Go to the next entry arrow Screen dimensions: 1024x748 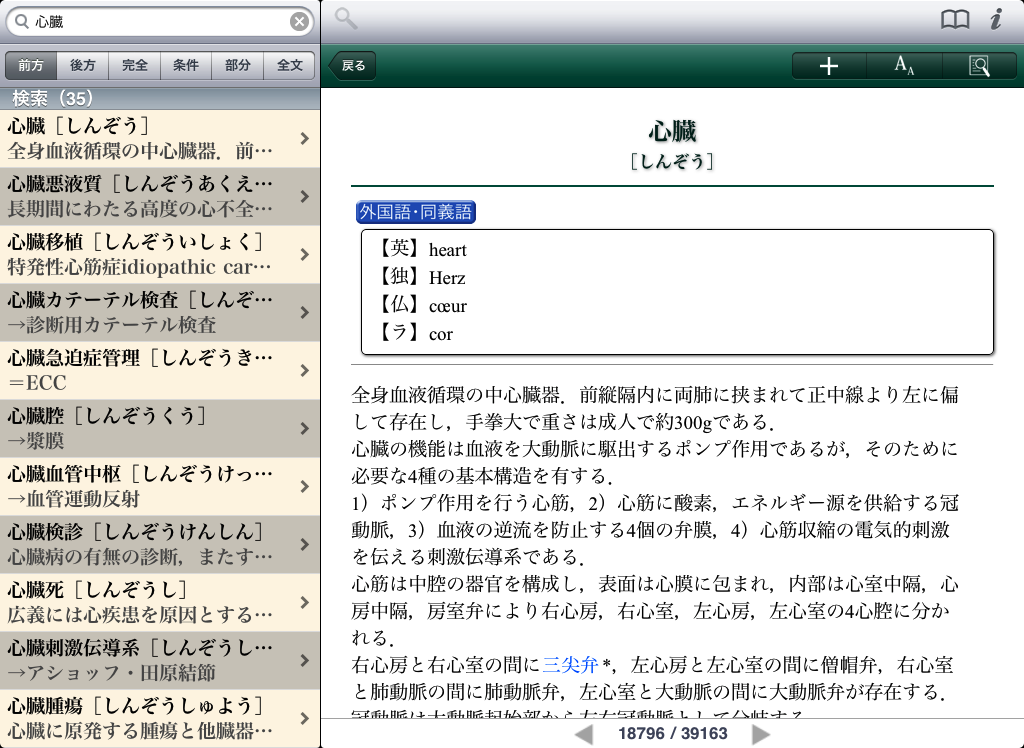pyautogui.click(x=761, y=734)
